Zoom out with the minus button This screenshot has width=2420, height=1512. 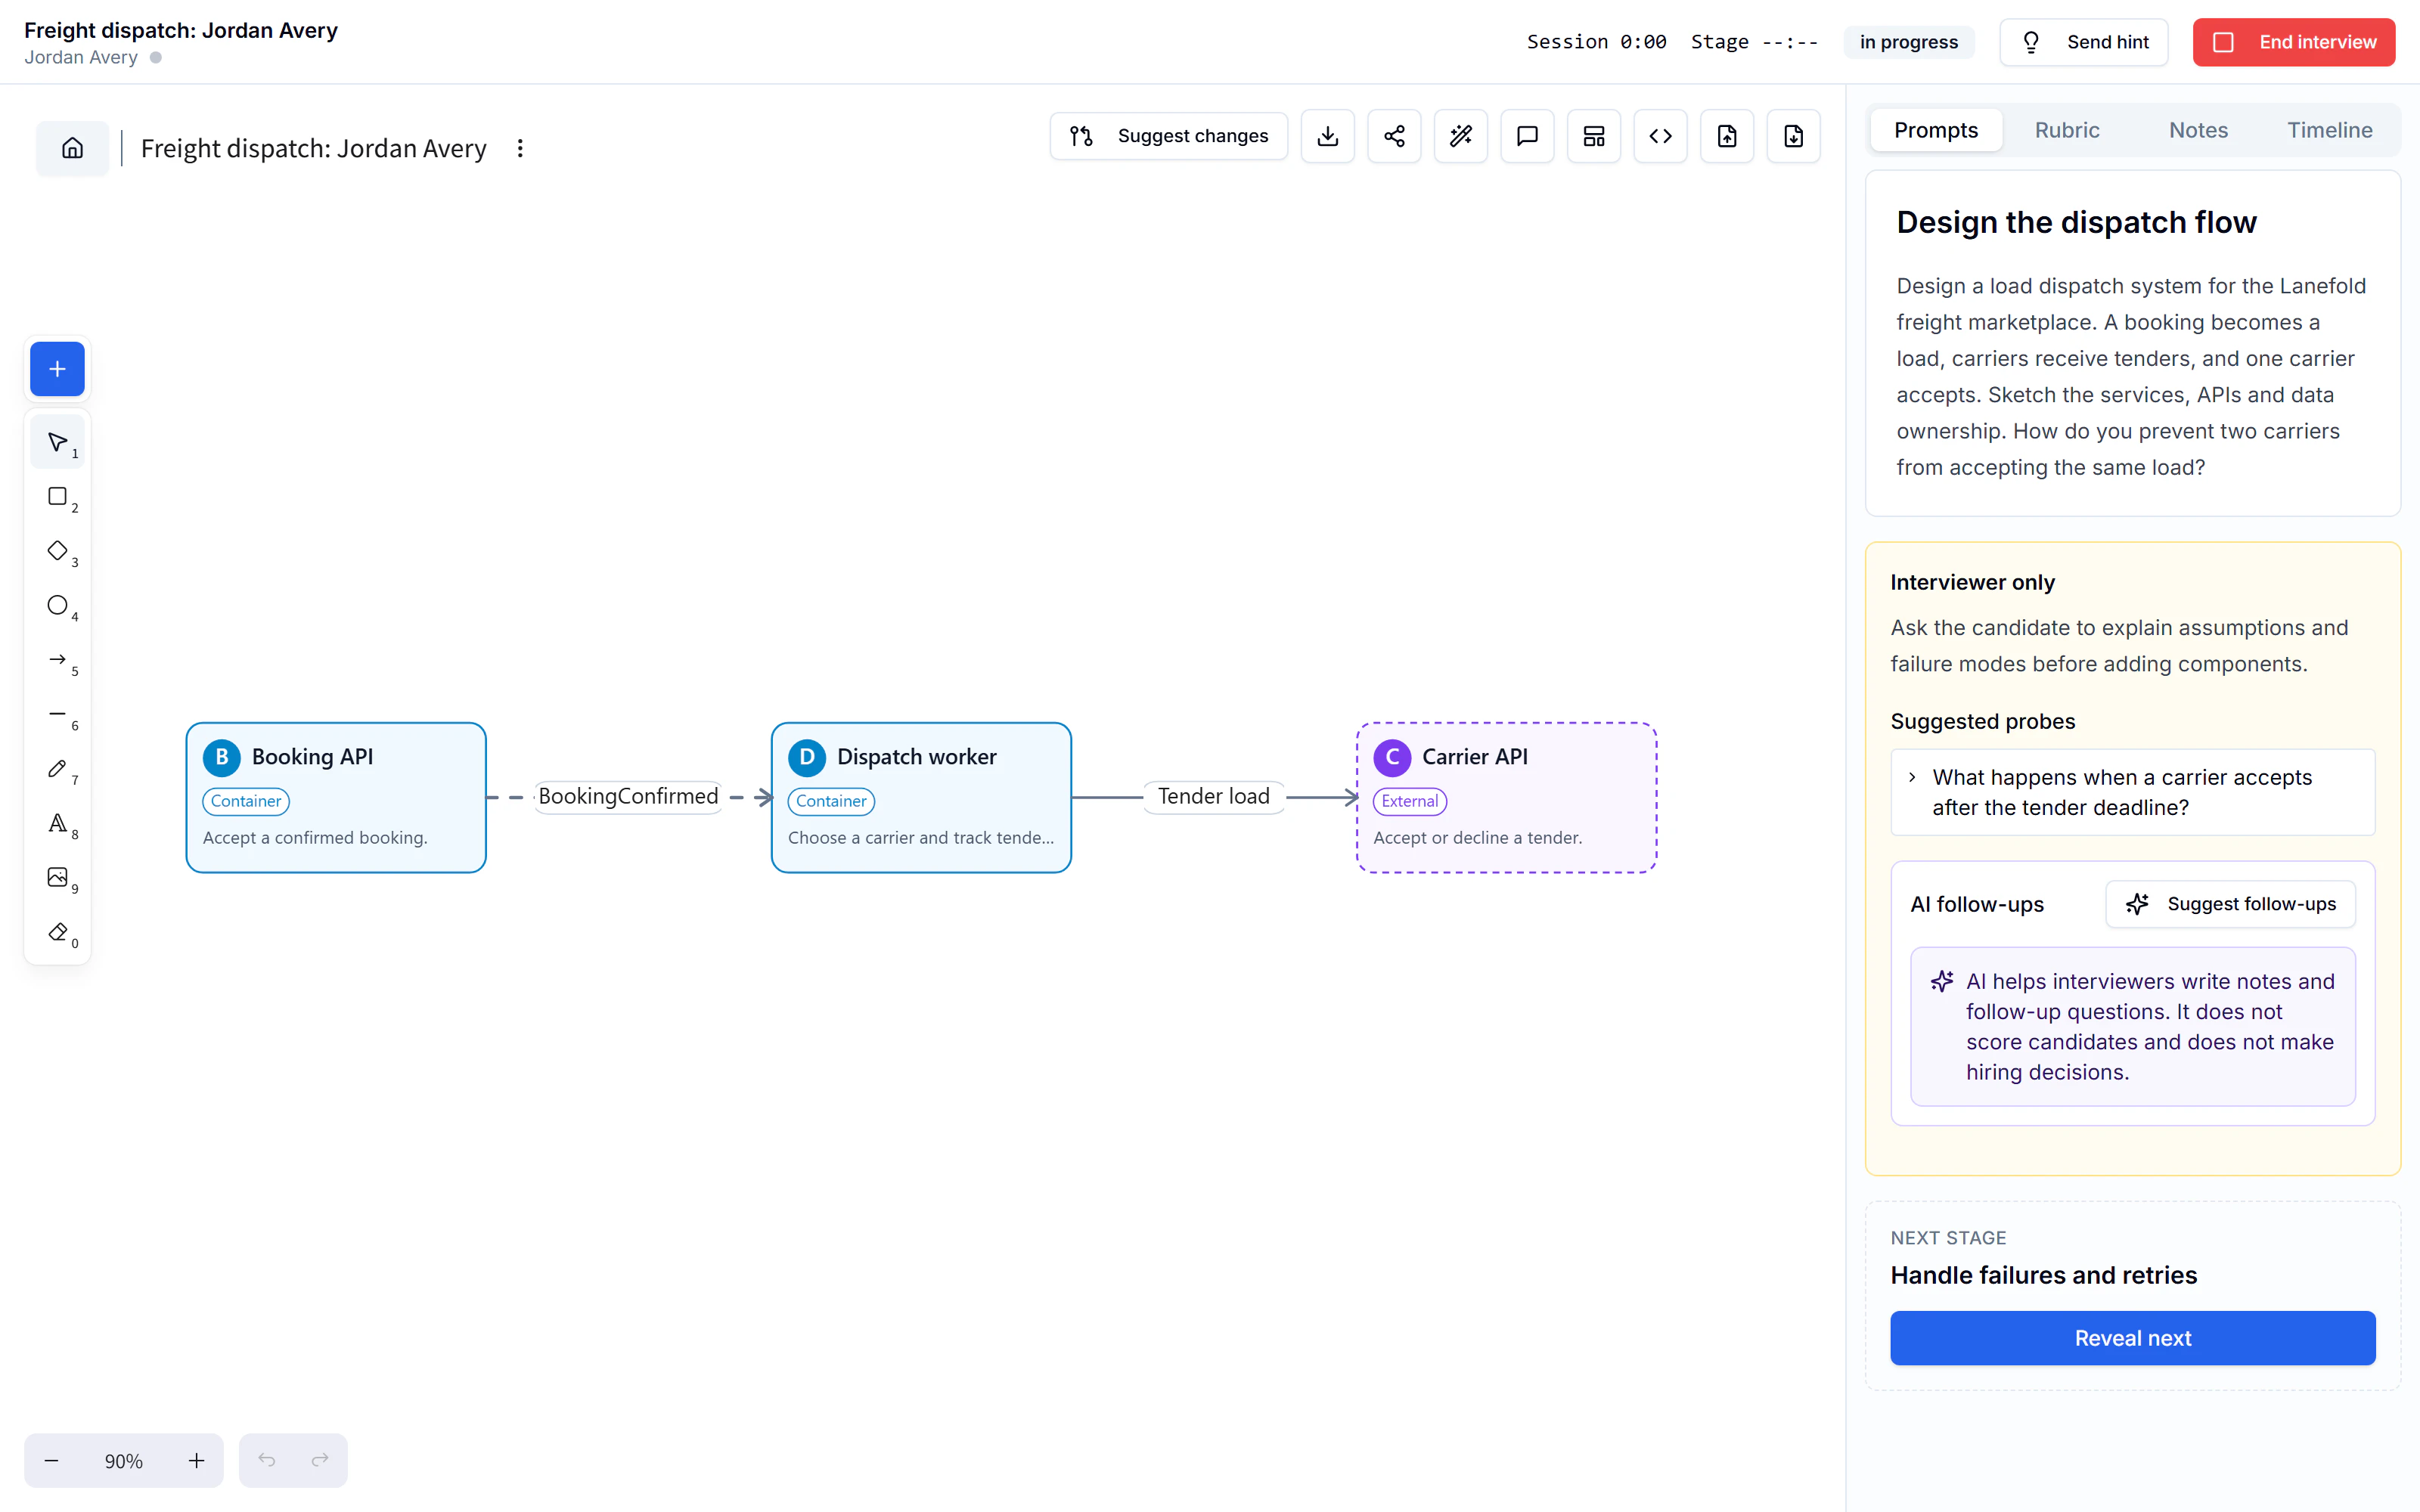[52, 1461]
